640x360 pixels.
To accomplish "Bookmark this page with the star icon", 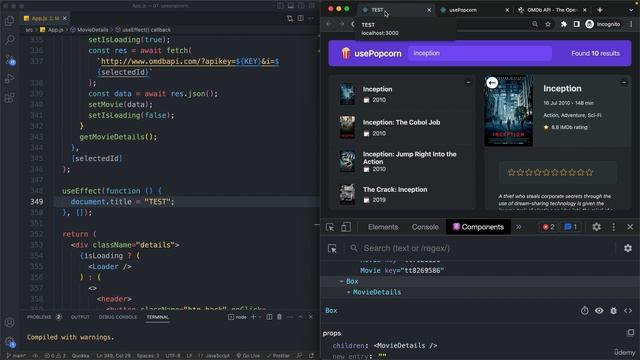I will 548,24.
